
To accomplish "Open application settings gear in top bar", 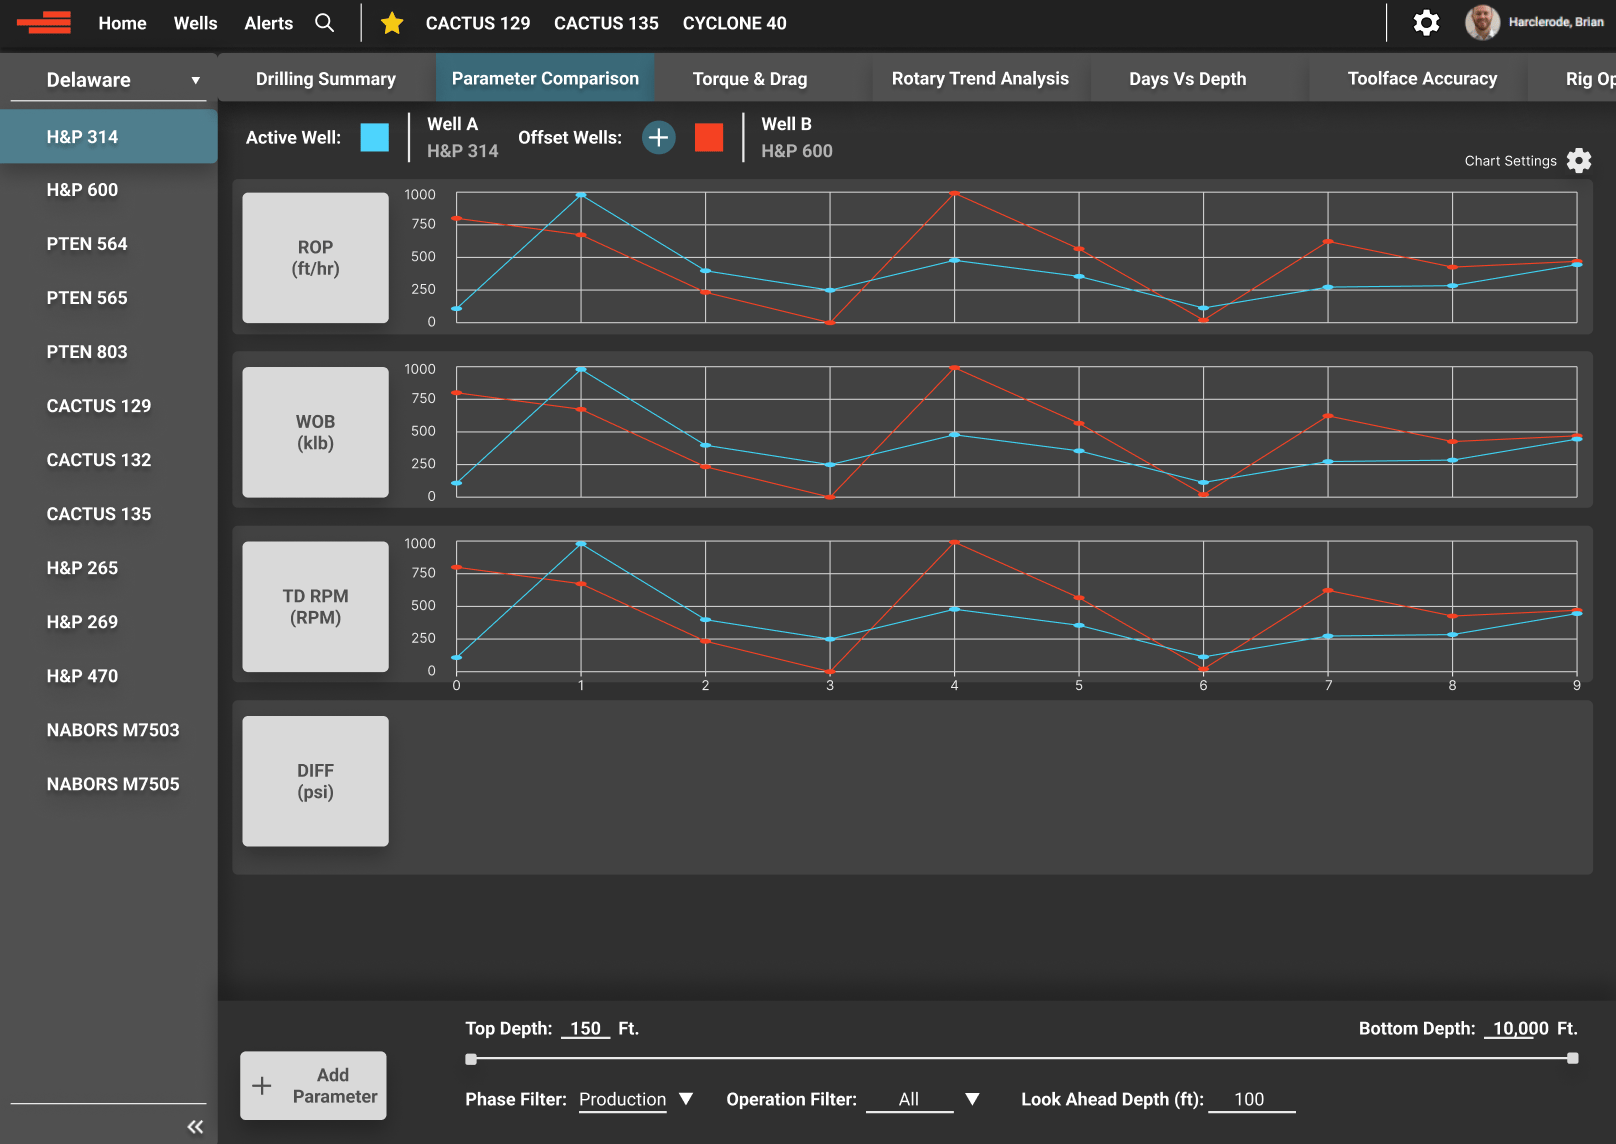I will pos(1426,23).
